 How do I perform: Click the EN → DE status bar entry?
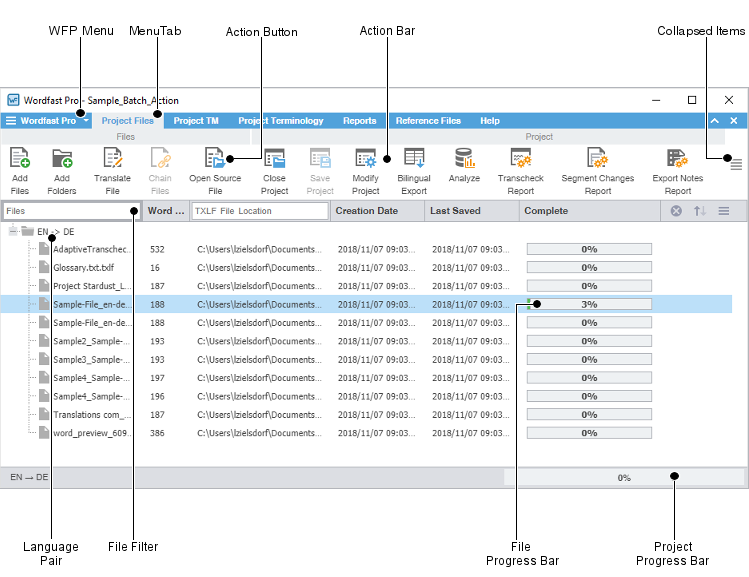pos(29,477)
